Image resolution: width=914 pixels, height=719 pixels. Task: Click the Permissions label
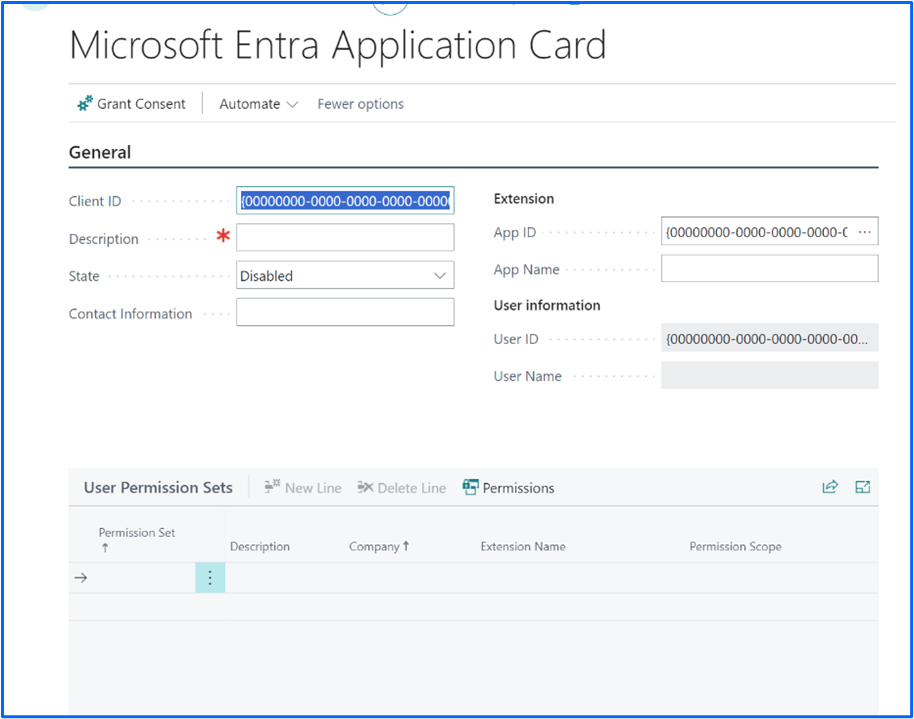pos(518,488)
